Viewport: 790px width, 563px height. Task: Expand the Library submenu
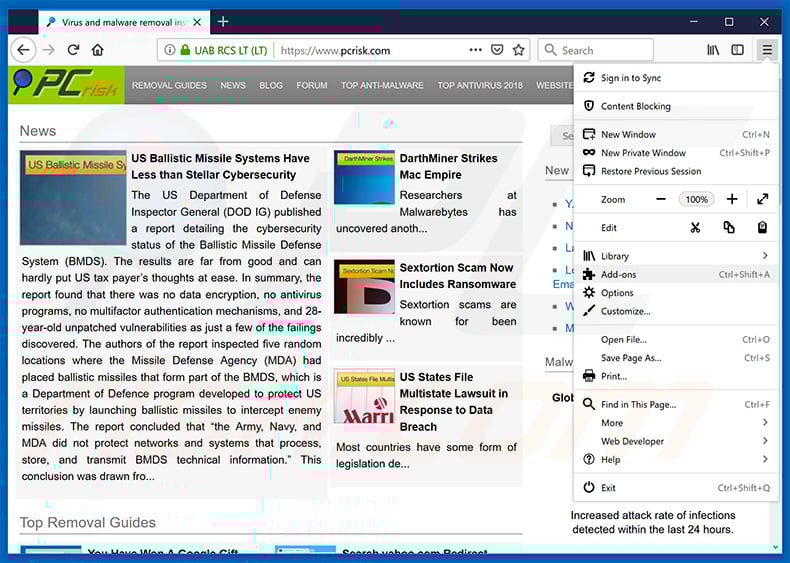coord(674,256)
